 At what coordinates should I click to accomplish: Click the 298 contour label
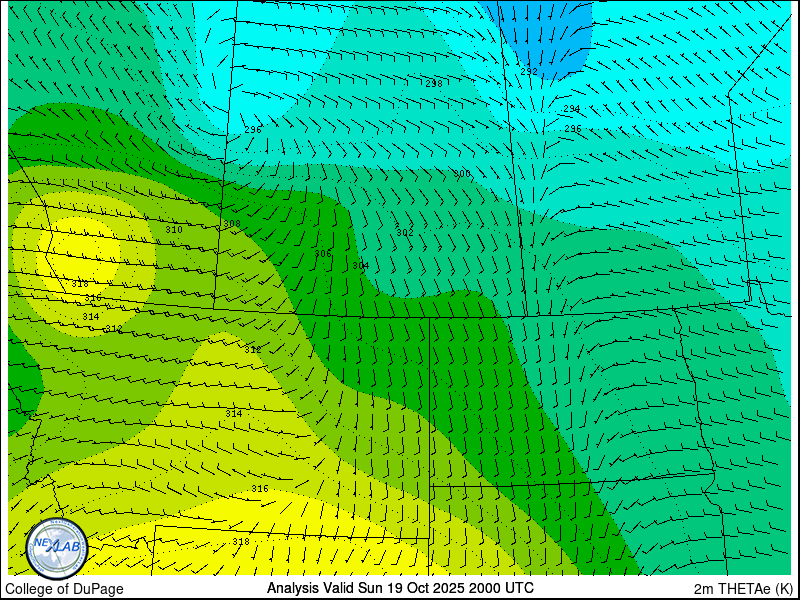coord(434,84)
